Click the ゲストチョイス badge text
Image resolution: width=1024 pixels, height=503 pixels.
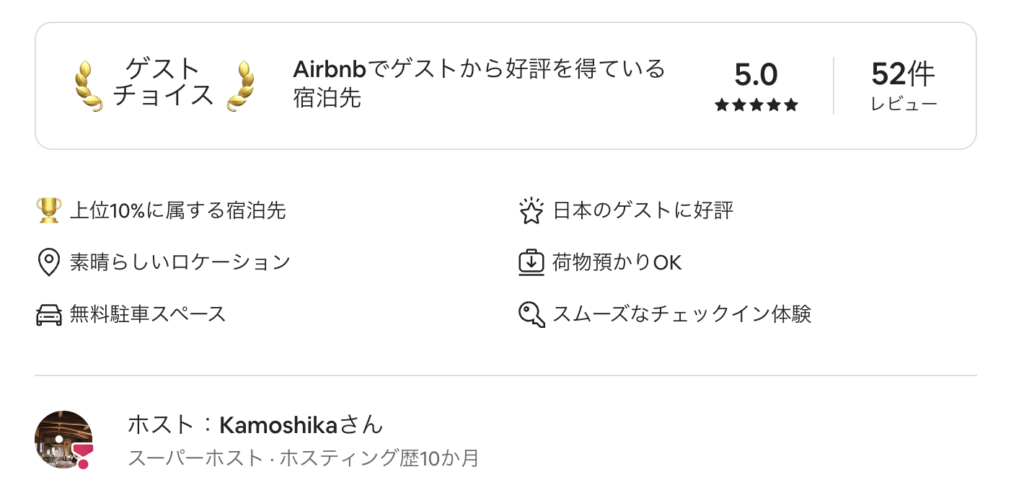(x=164, y=83)
